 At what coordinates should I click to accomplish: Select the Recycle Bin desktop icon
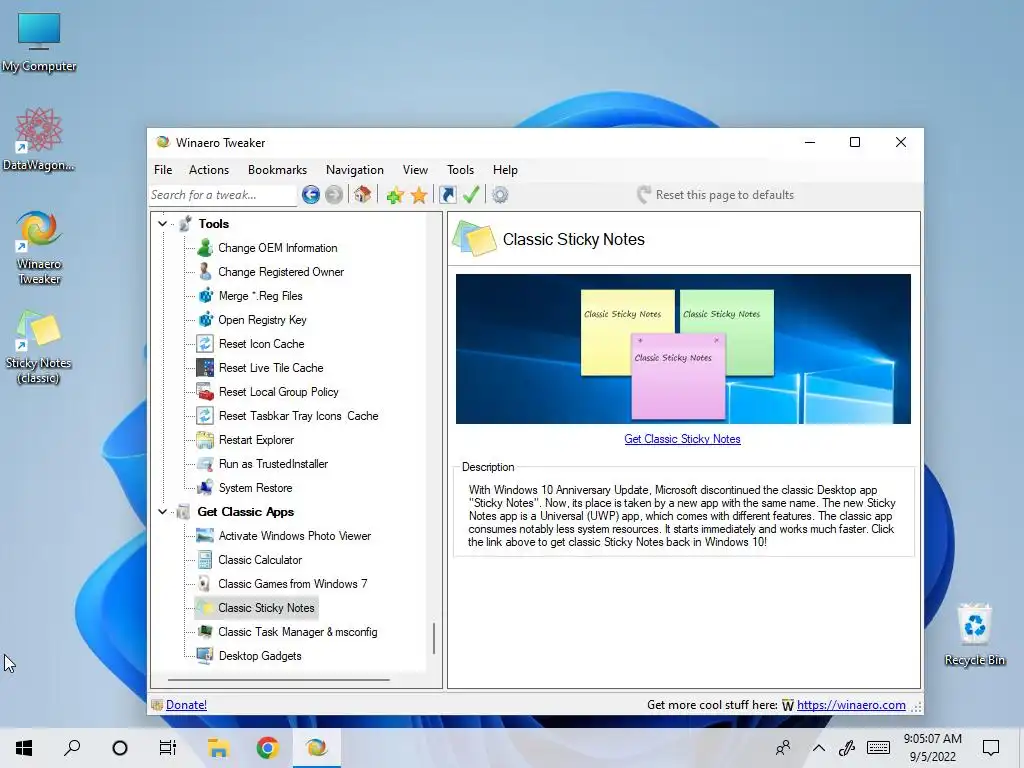[974, 635]
